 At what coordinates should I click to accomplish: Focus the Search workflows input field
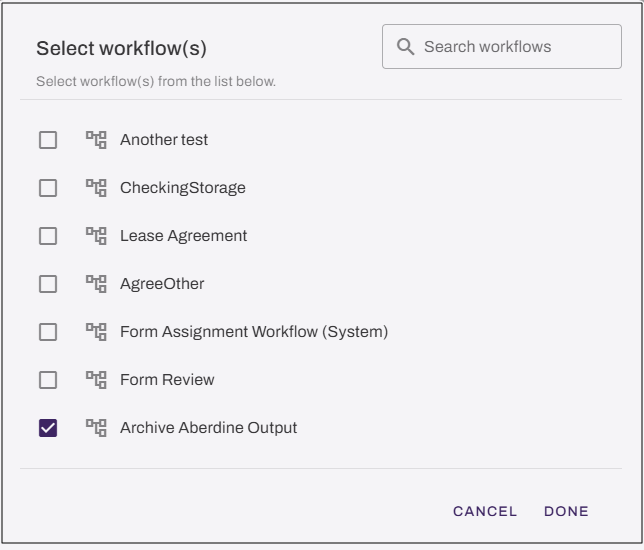[x=501, y=46]
